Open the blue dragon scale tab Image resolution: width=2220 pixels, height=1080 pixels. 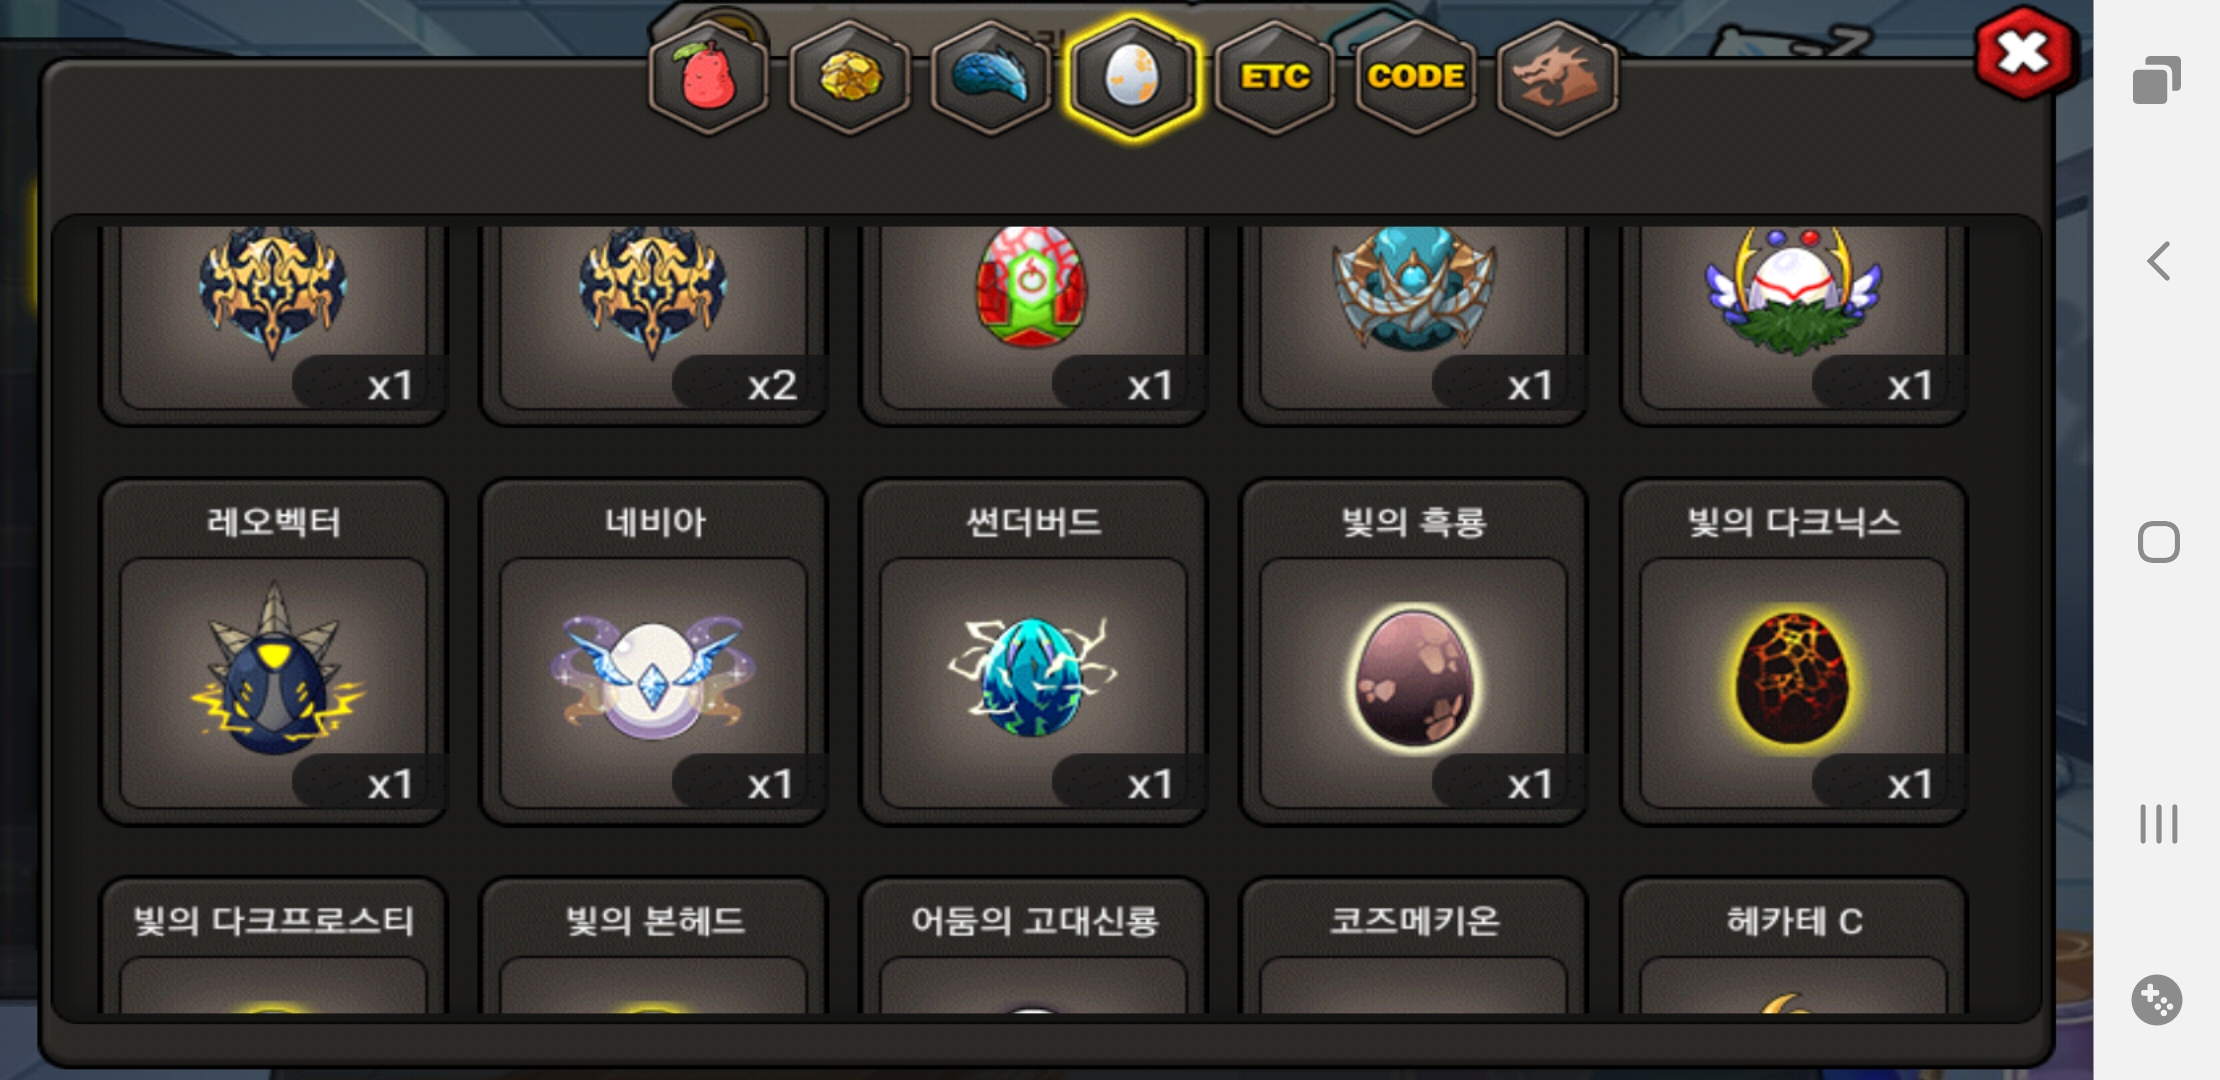tap(991, 78)
